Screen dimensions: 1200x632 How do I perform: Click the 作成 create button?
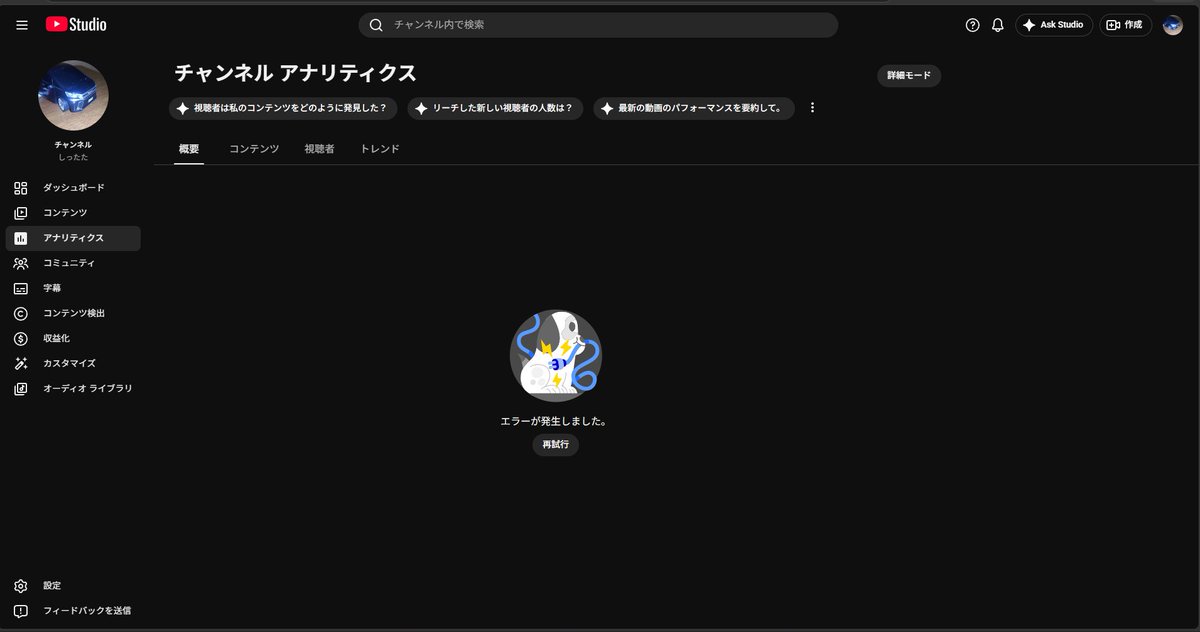tap(1126, 25)
